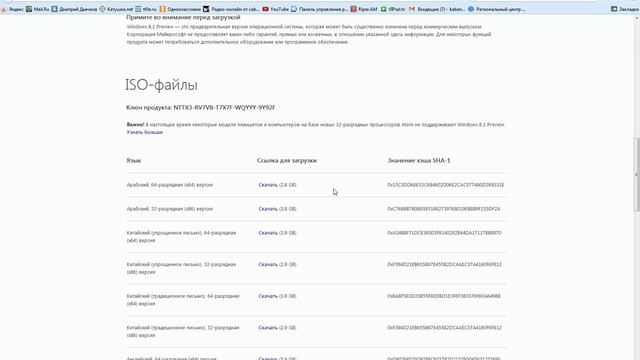The width and height of the screenshot is (640, 360).
Task: Click the page's vertical scrollbar thumb
Action: [x=637, y=175]
